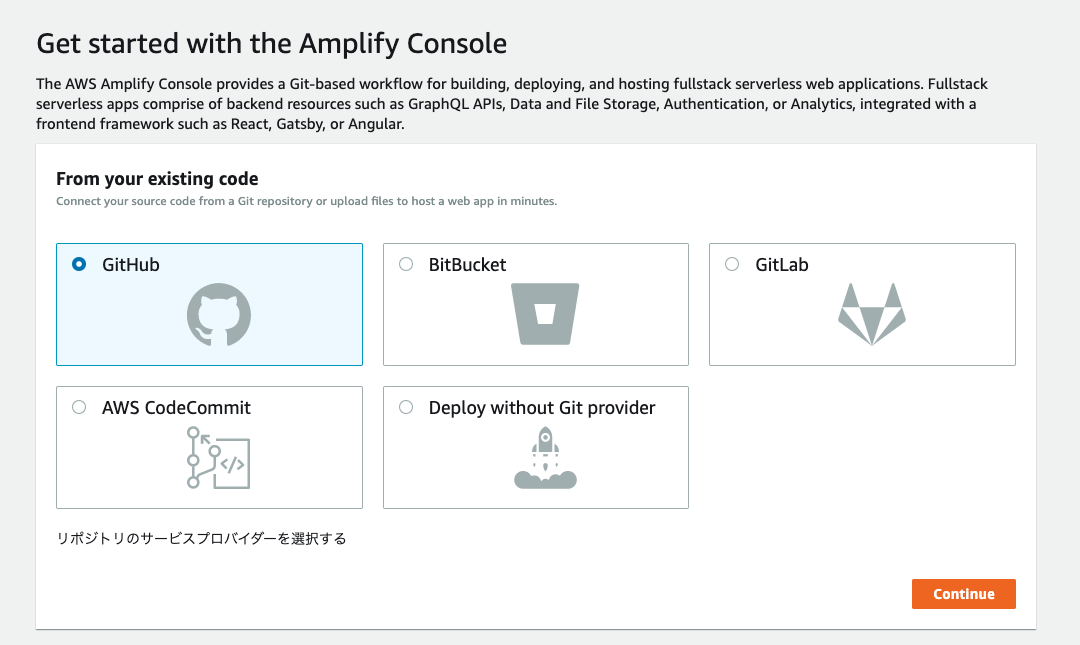The width and height of the screenshot is (1080, 645).
Task: Click the 'Get started with the Amplify Console' title
Action: 271,44
